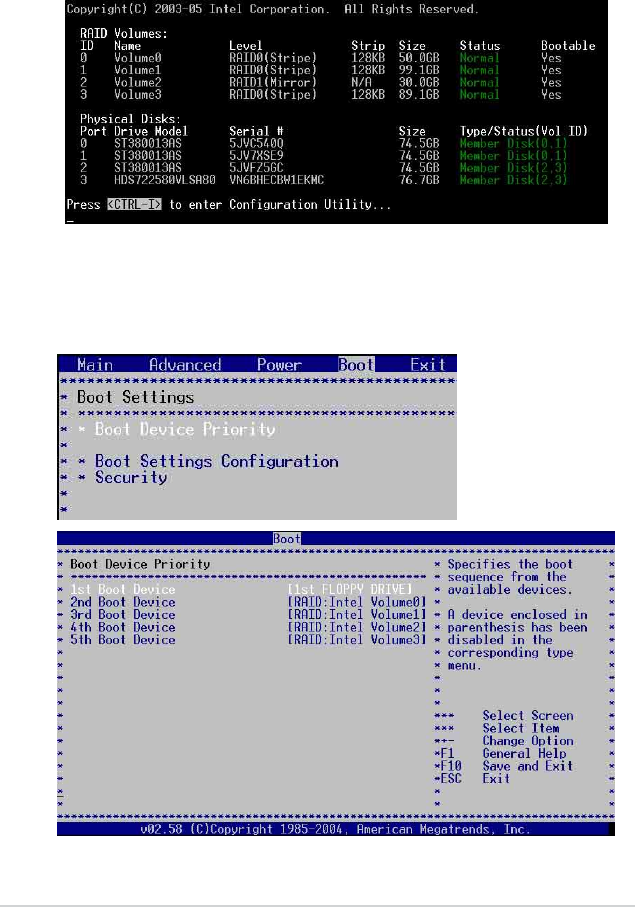
Task: Click serial number 5JVFZ5GC
Action: [256, 168]
